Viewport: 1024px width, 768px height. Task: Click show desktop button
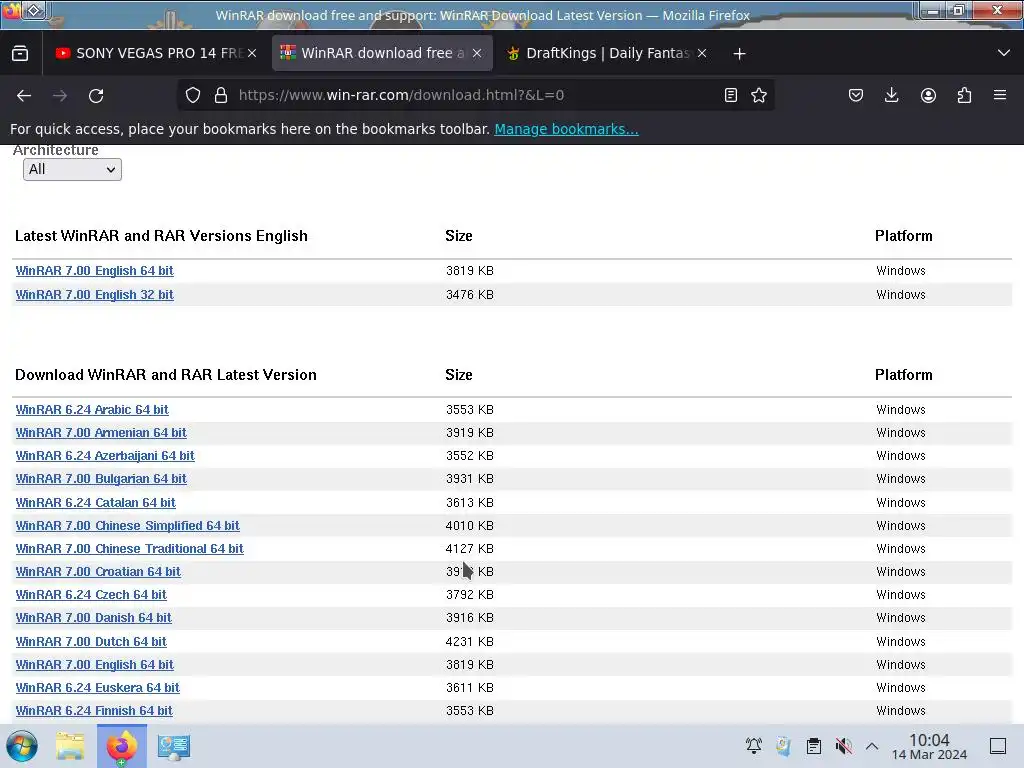998,746
